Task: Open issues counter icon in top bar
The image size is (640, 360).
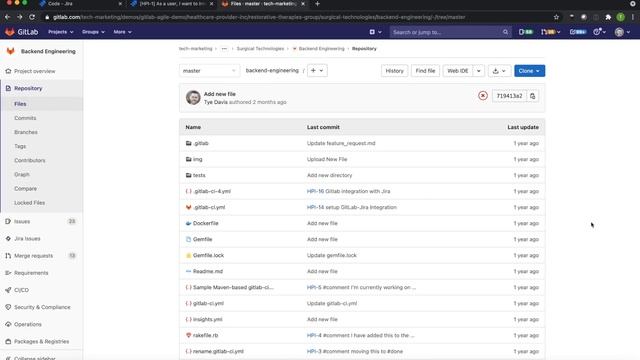Action: (525, 32)
